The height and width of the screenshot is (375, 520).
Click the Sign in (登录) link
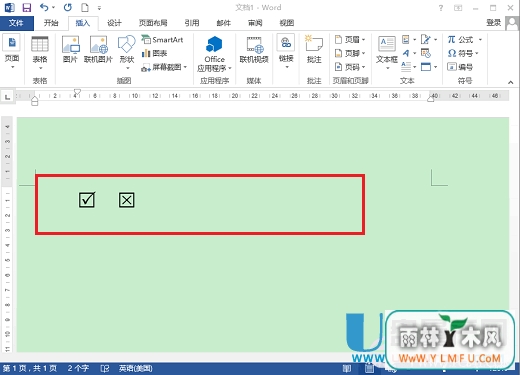494,23
